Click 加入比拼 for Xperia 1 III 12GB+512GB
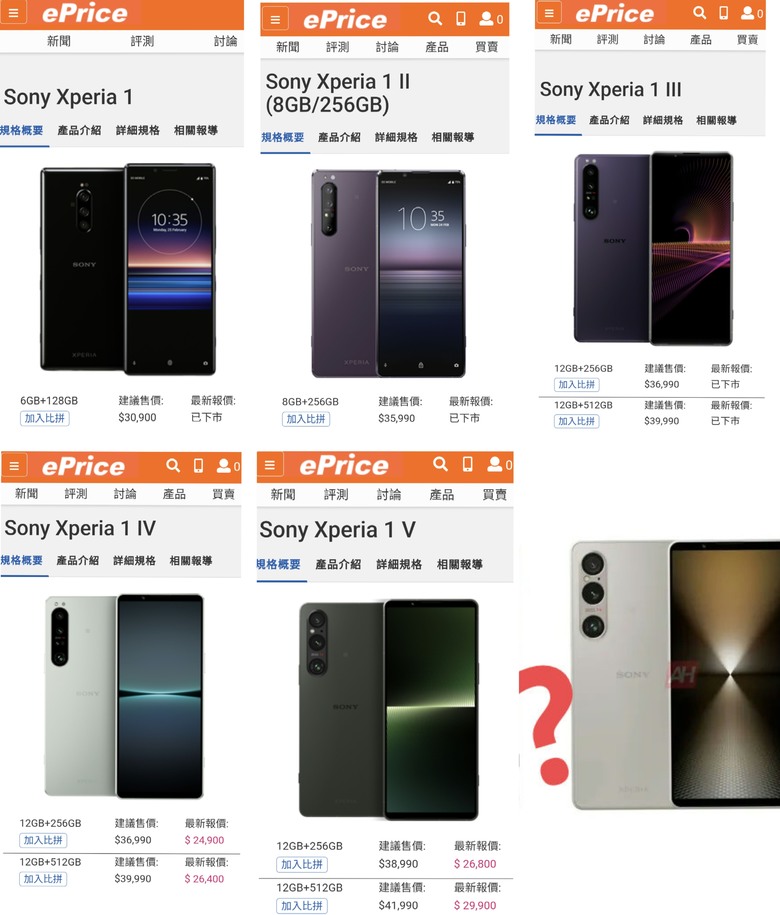 coord(576,421)
